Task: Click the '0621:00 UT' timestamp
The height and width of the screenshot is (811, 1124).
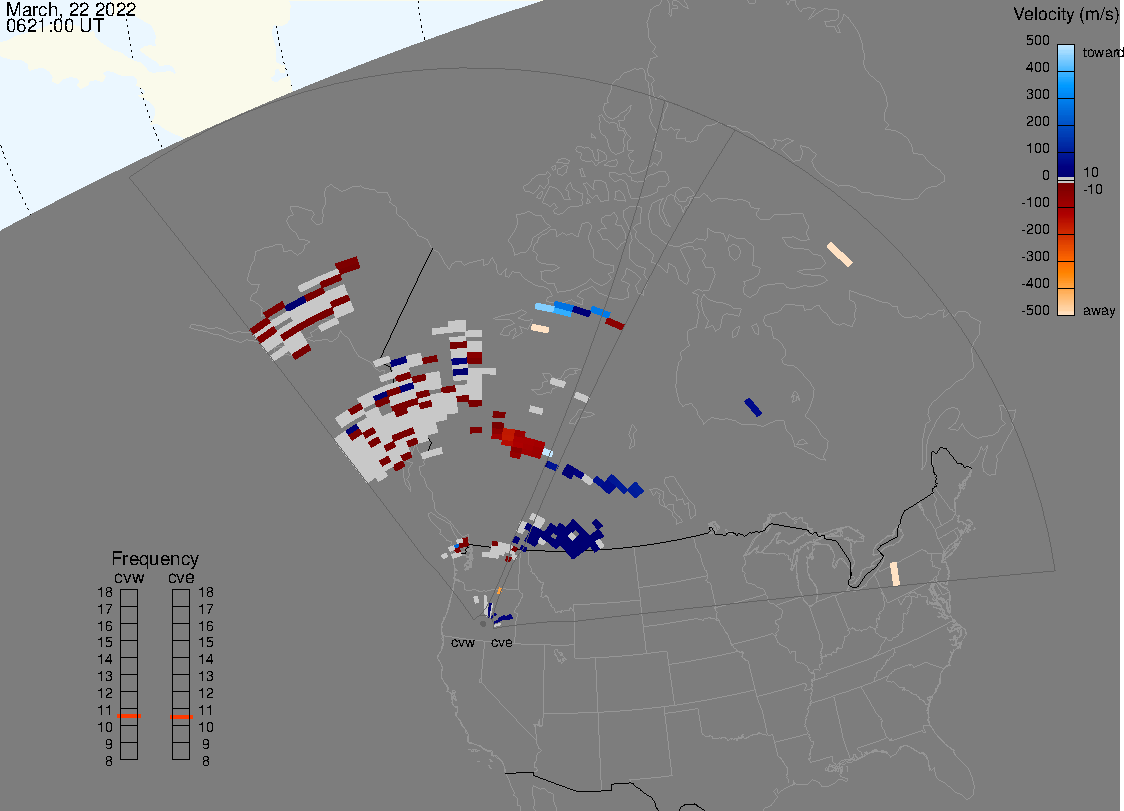Action: [56, 27]
